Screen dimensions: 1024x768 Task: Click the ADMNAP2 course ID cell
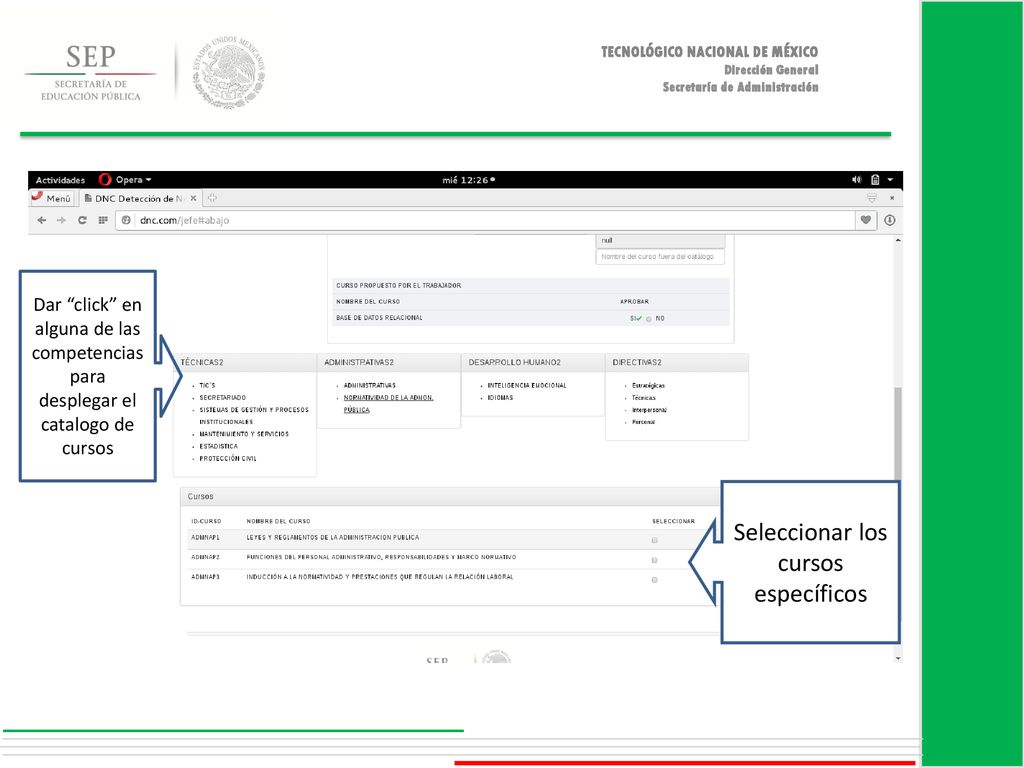(206, 558)
